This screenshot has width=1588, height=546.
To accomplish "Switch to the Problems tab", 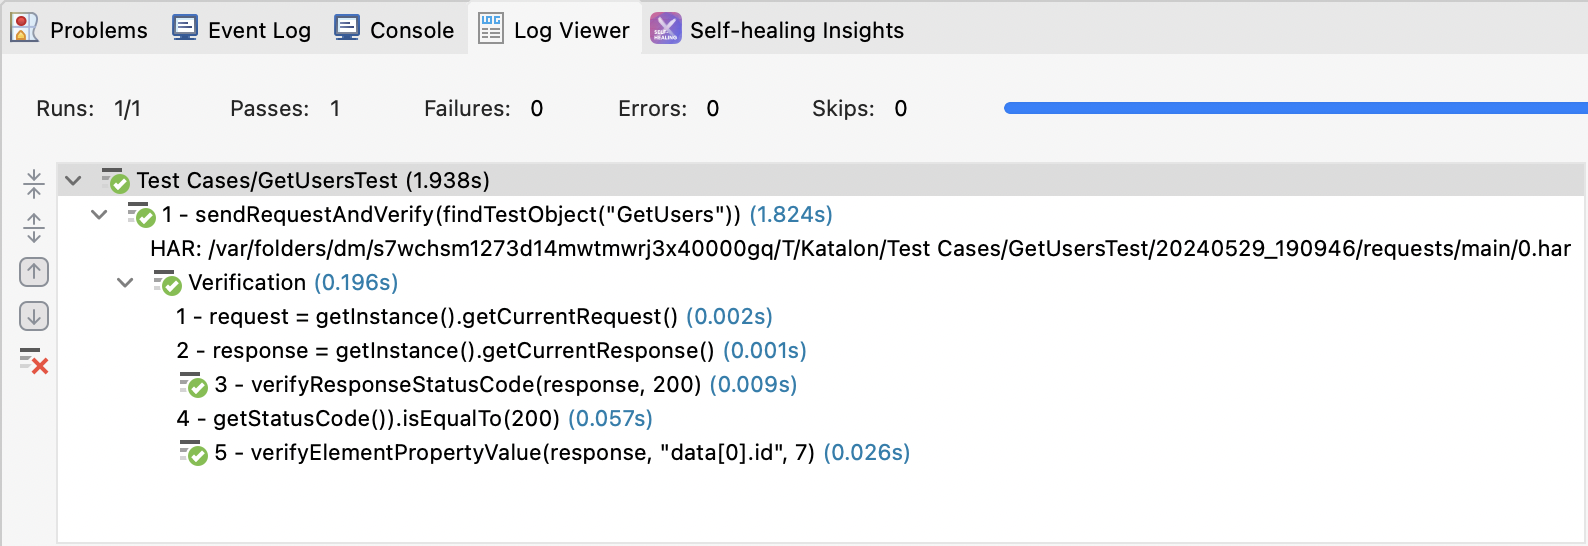I will [79, 30].
